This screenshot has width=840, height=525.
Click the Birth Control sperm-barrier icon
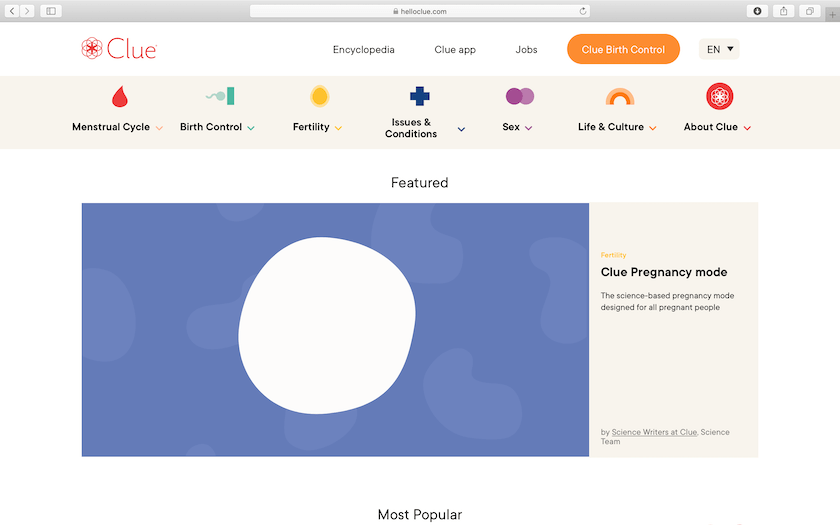(220, 96)
